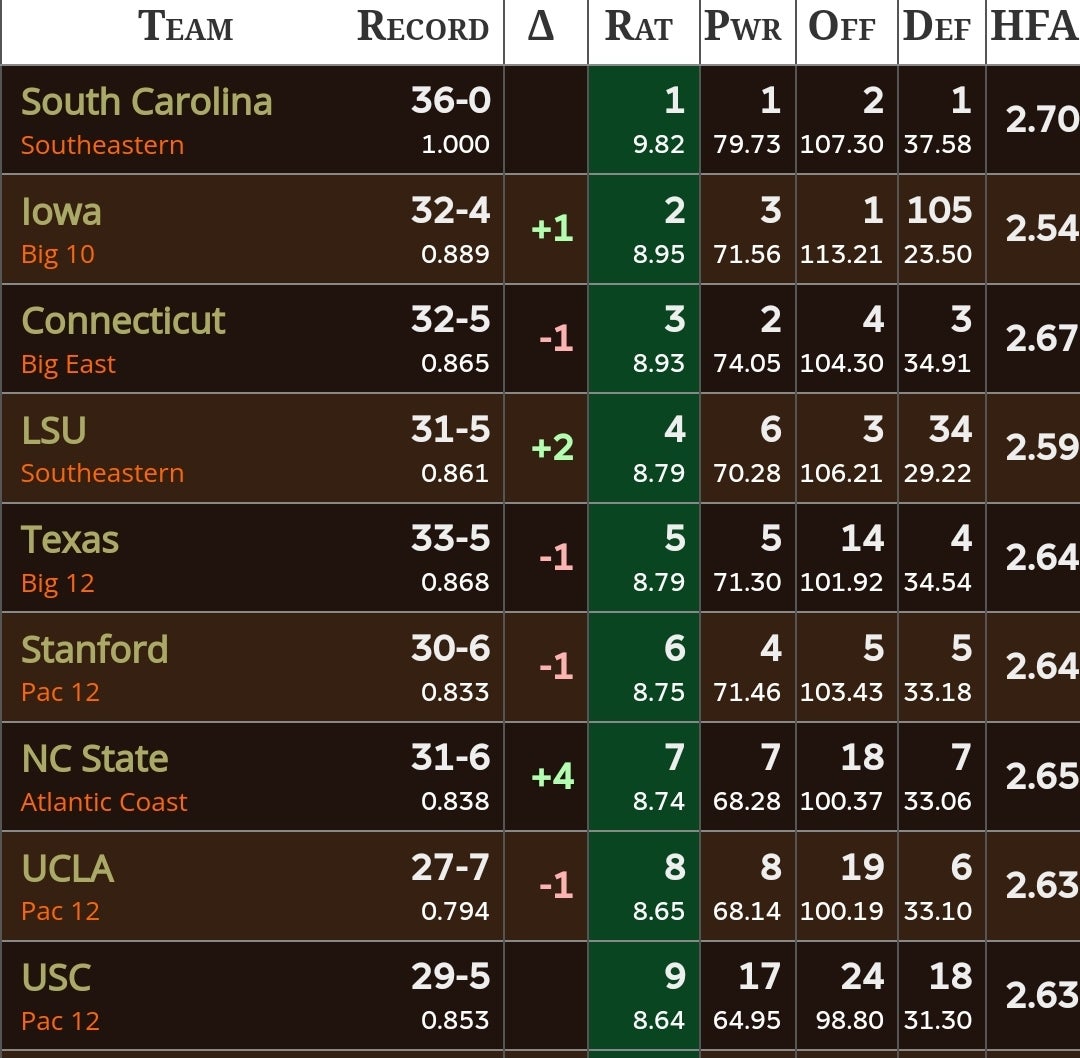The width and height of the screenshot is (1080, 1058).
Task: Open the Big 10 conference link
Action: (x=58, y=255)
